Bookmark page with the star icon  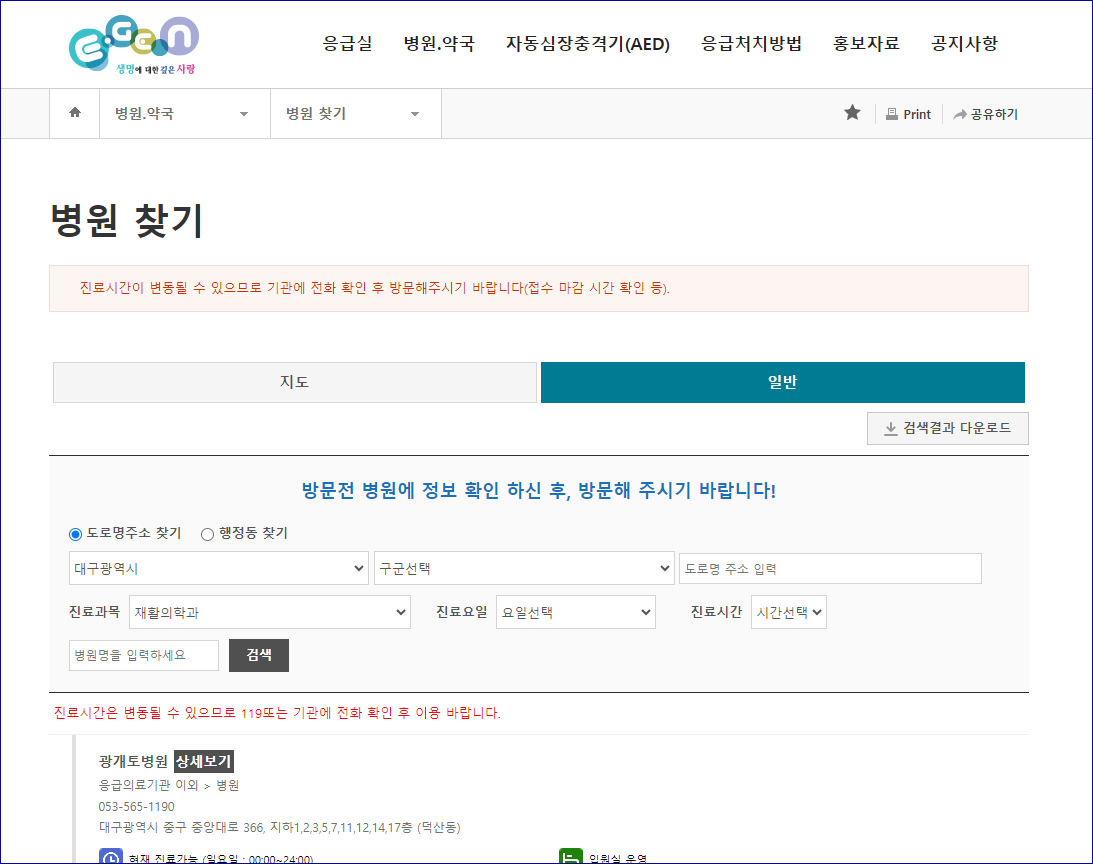[x=852, y=113]
